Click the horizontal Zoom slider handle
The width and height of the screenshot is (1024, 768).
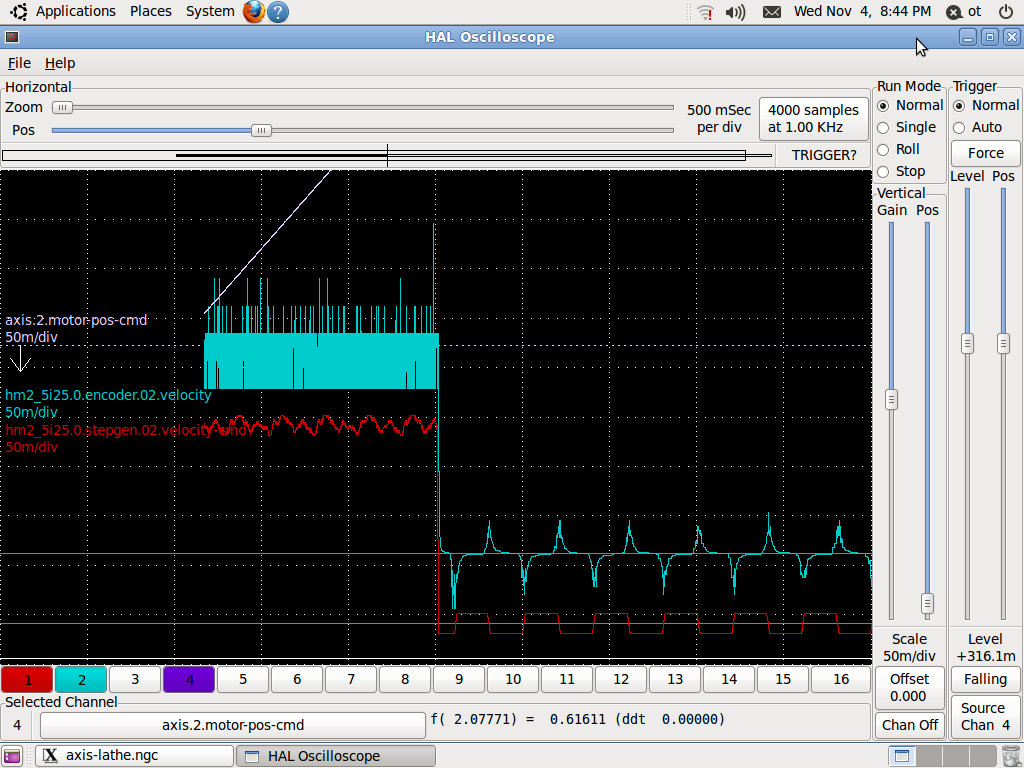[62, 107]
